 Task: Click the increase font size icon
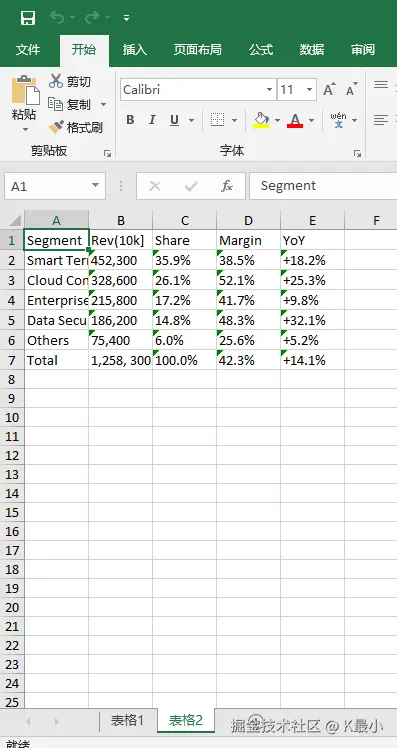(329, 89)
